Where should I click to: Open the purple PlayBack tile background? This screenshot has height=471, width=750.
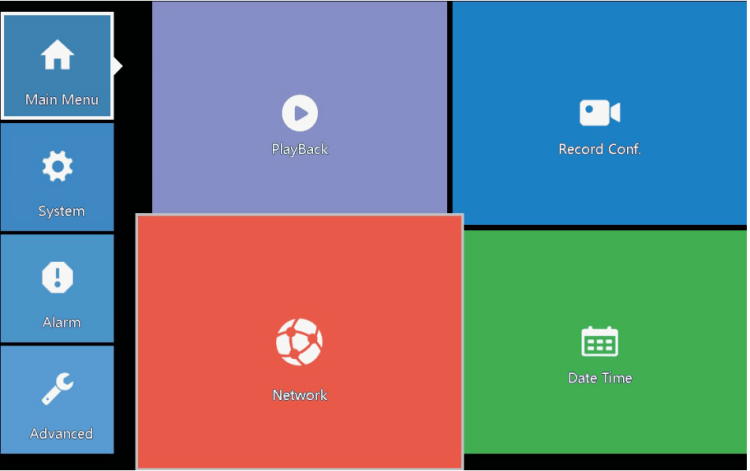pyautogui.click(x=220, y=60)
